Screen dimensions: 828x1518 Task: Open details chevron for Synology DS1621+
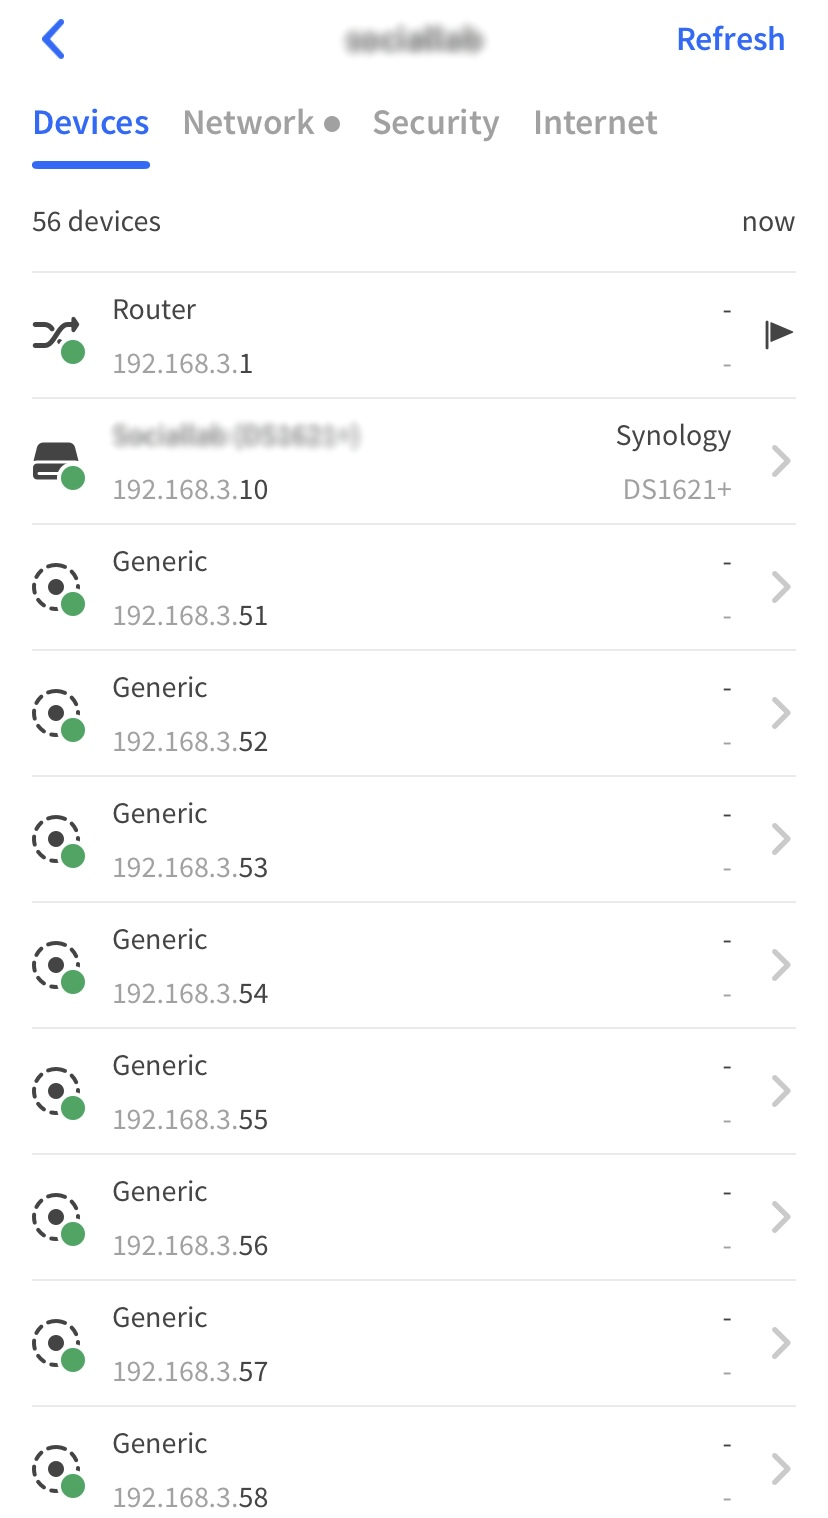click(x=781, y=462)
